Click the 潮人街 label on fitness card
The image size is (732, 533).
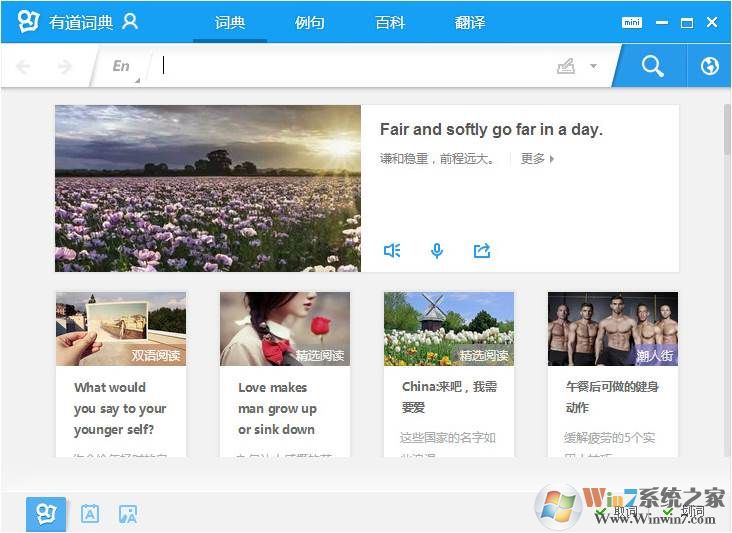(655, 356)
